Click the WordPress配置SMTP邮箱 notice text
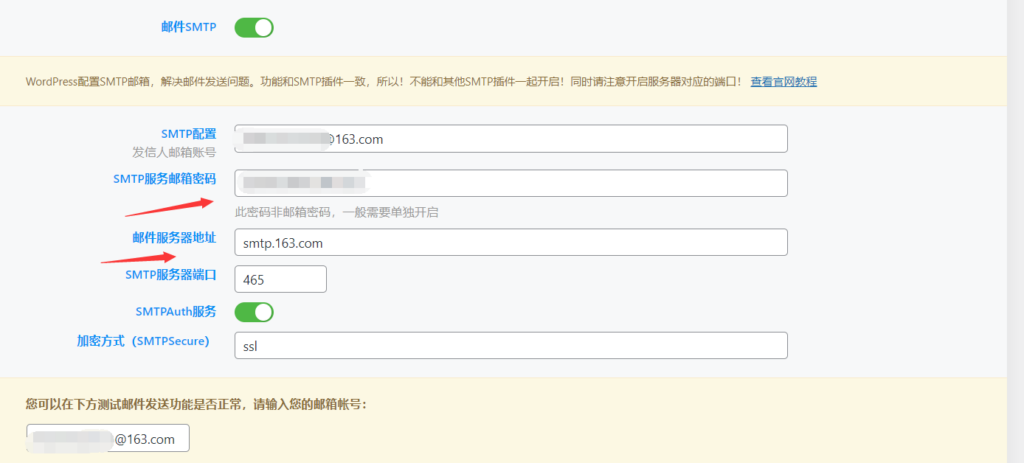Viewport: 1024px width, 463px height. tap(384, 82)
